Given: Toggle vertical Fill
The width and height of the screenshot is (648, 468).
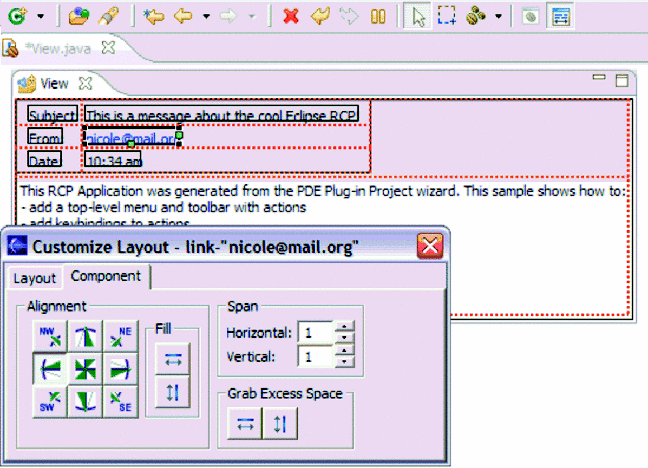Looking at the screenshot, I should [171, 392].
